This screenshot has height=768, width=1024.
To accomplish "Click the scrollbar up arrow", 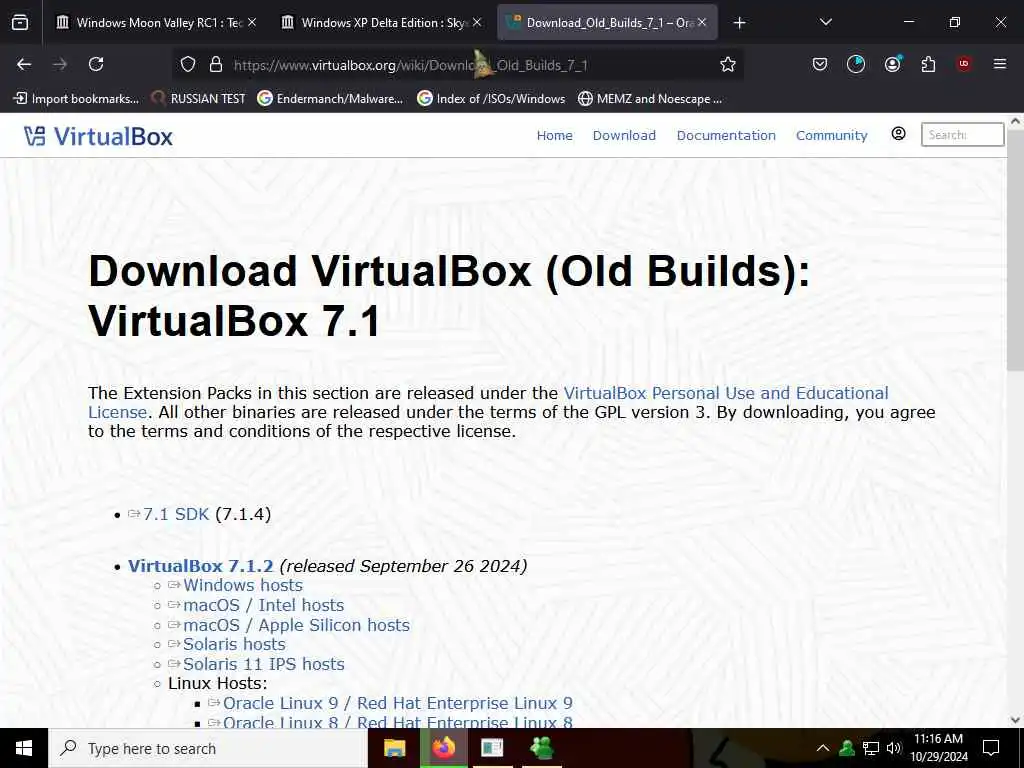I will [1015, 121].
